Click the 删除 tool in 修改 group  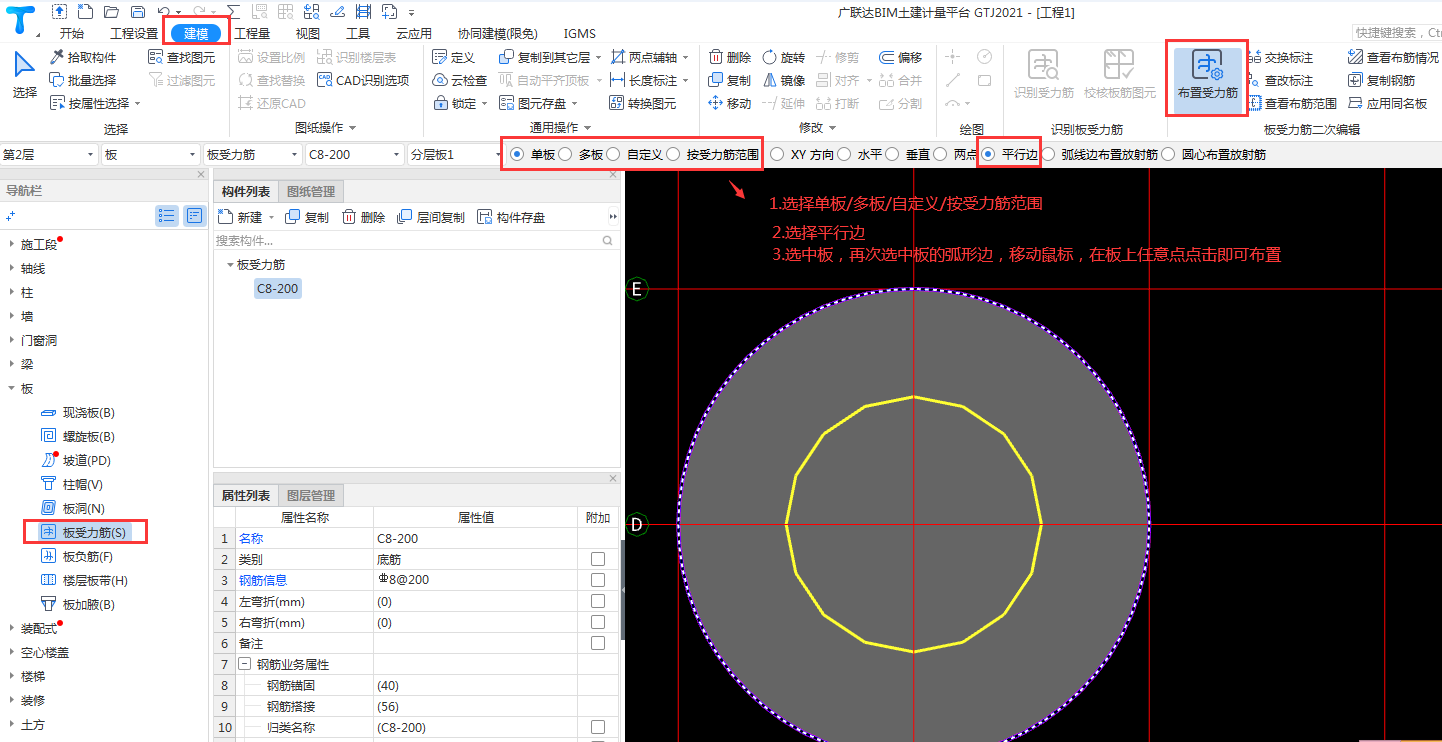pyautogui.click(x=729, y=57)
